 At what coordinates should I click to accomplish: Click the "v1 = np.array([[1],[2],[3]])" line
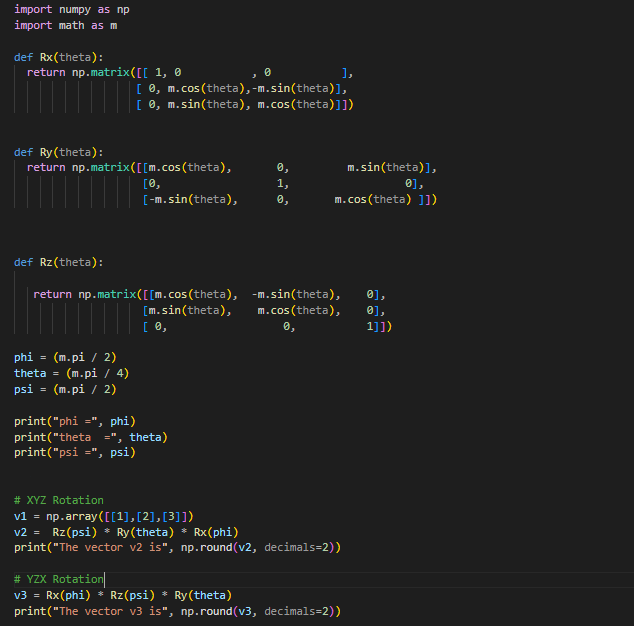coord(104,516)
